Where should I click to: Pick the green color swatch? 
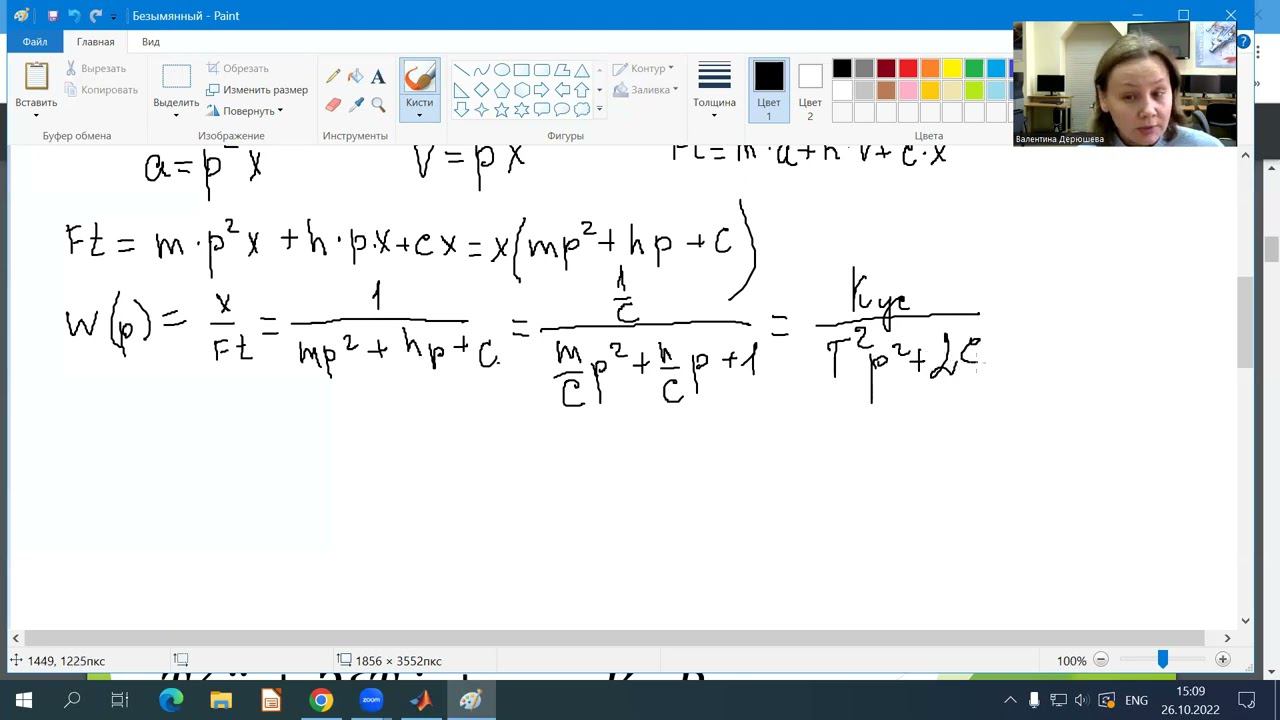pyautogui.click(x=974, y=68)
